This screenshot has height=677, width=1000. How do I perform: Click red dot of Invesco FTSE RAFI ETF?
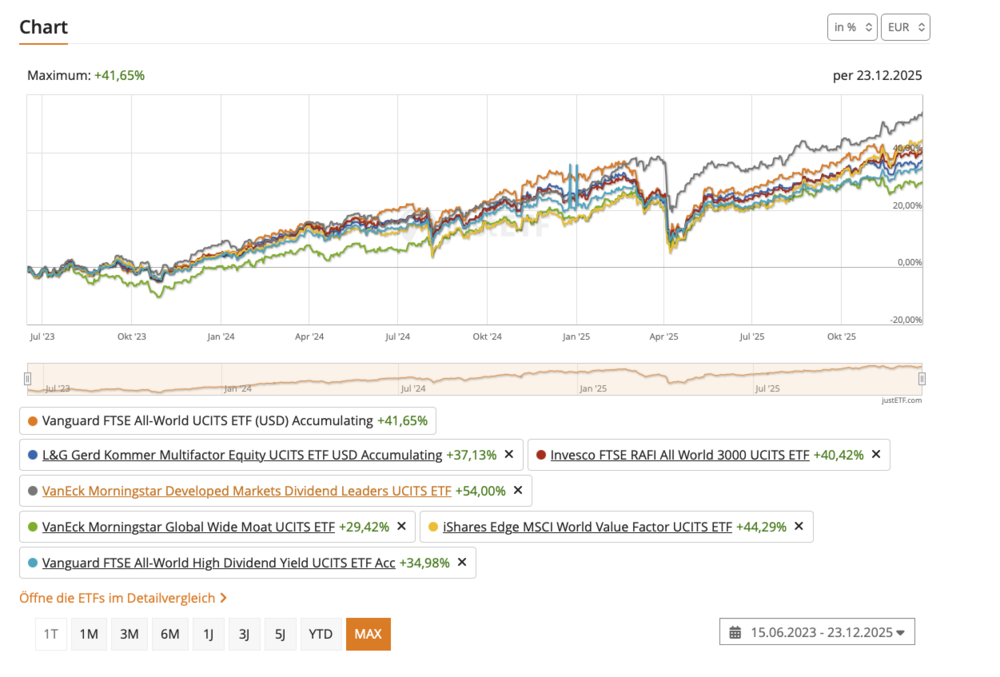(x=541, y=455)
